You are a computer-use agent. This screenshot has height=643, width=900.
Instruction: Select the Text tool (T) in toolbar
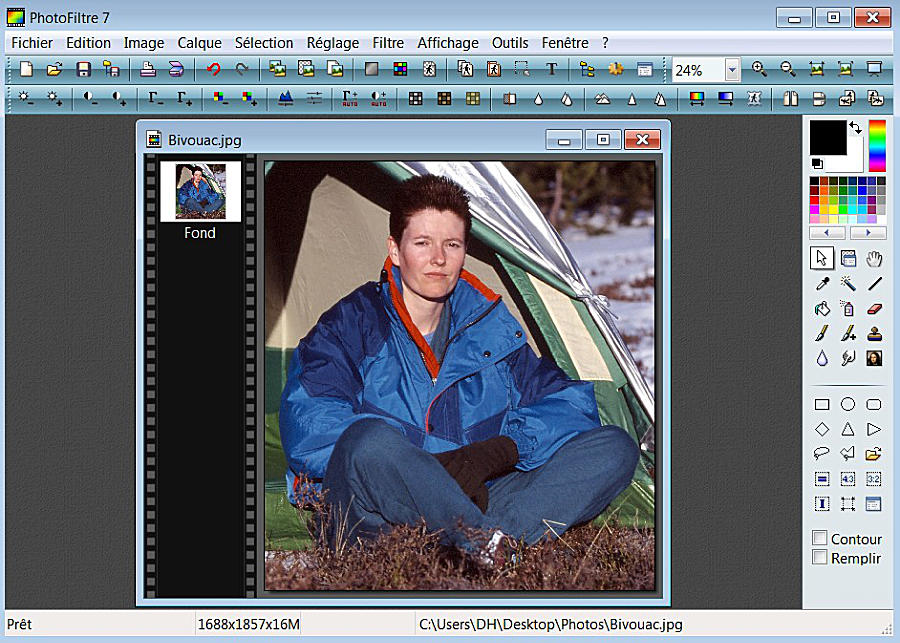(x=551, y=69)
